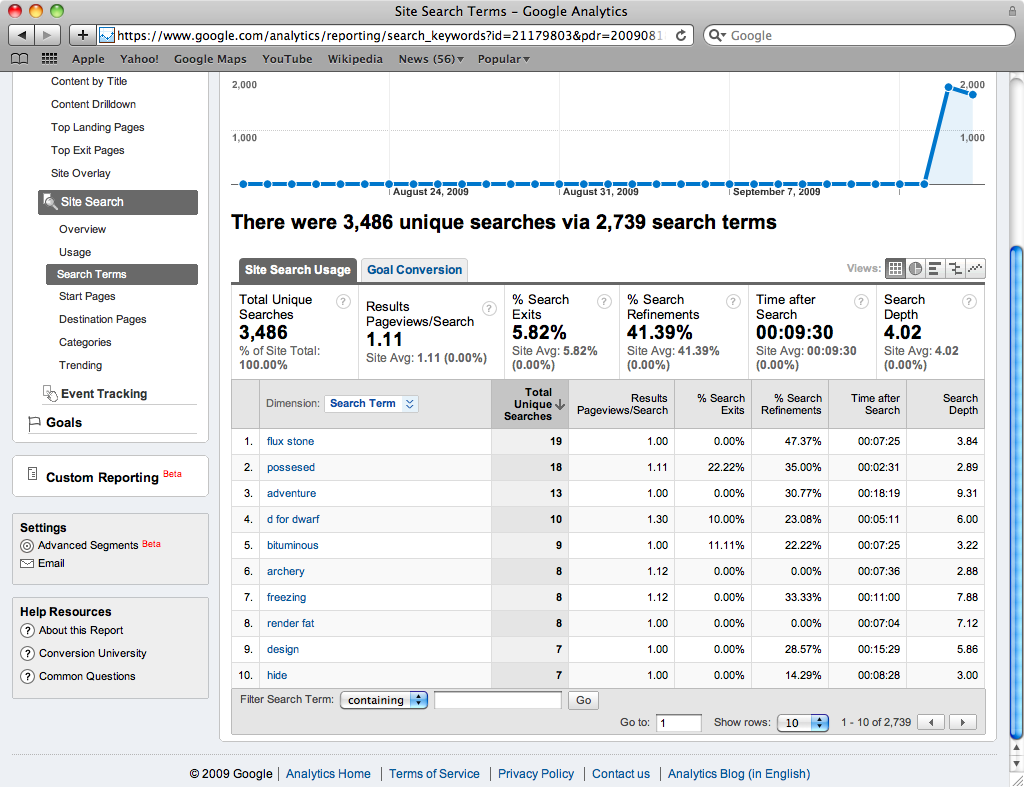The image size is (1024, 787).
Task: Open help for Results Pageviews/Search metric
Action: (489, 308)
